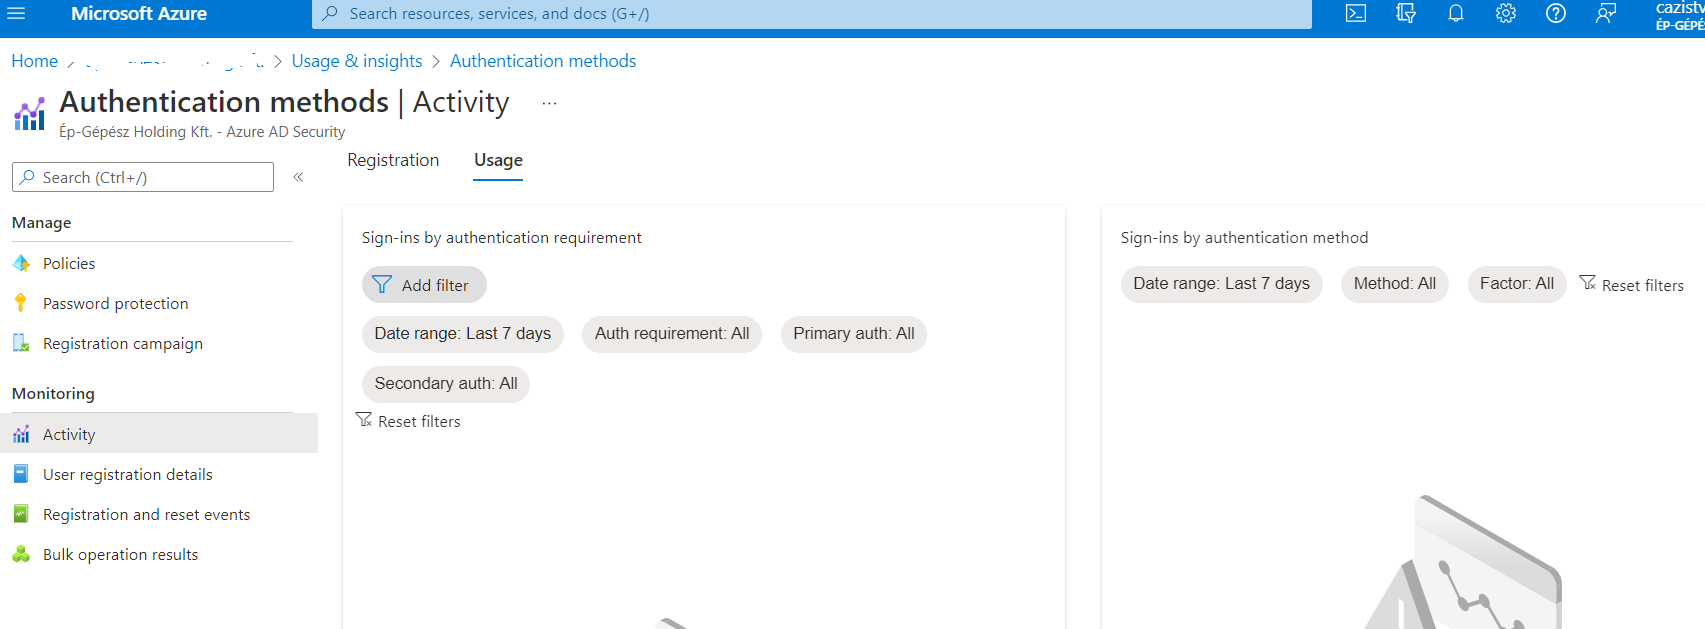The height and width of the screenshot is (629, 1705).
Task: Switch to the Registration tab
Action: 393,160
